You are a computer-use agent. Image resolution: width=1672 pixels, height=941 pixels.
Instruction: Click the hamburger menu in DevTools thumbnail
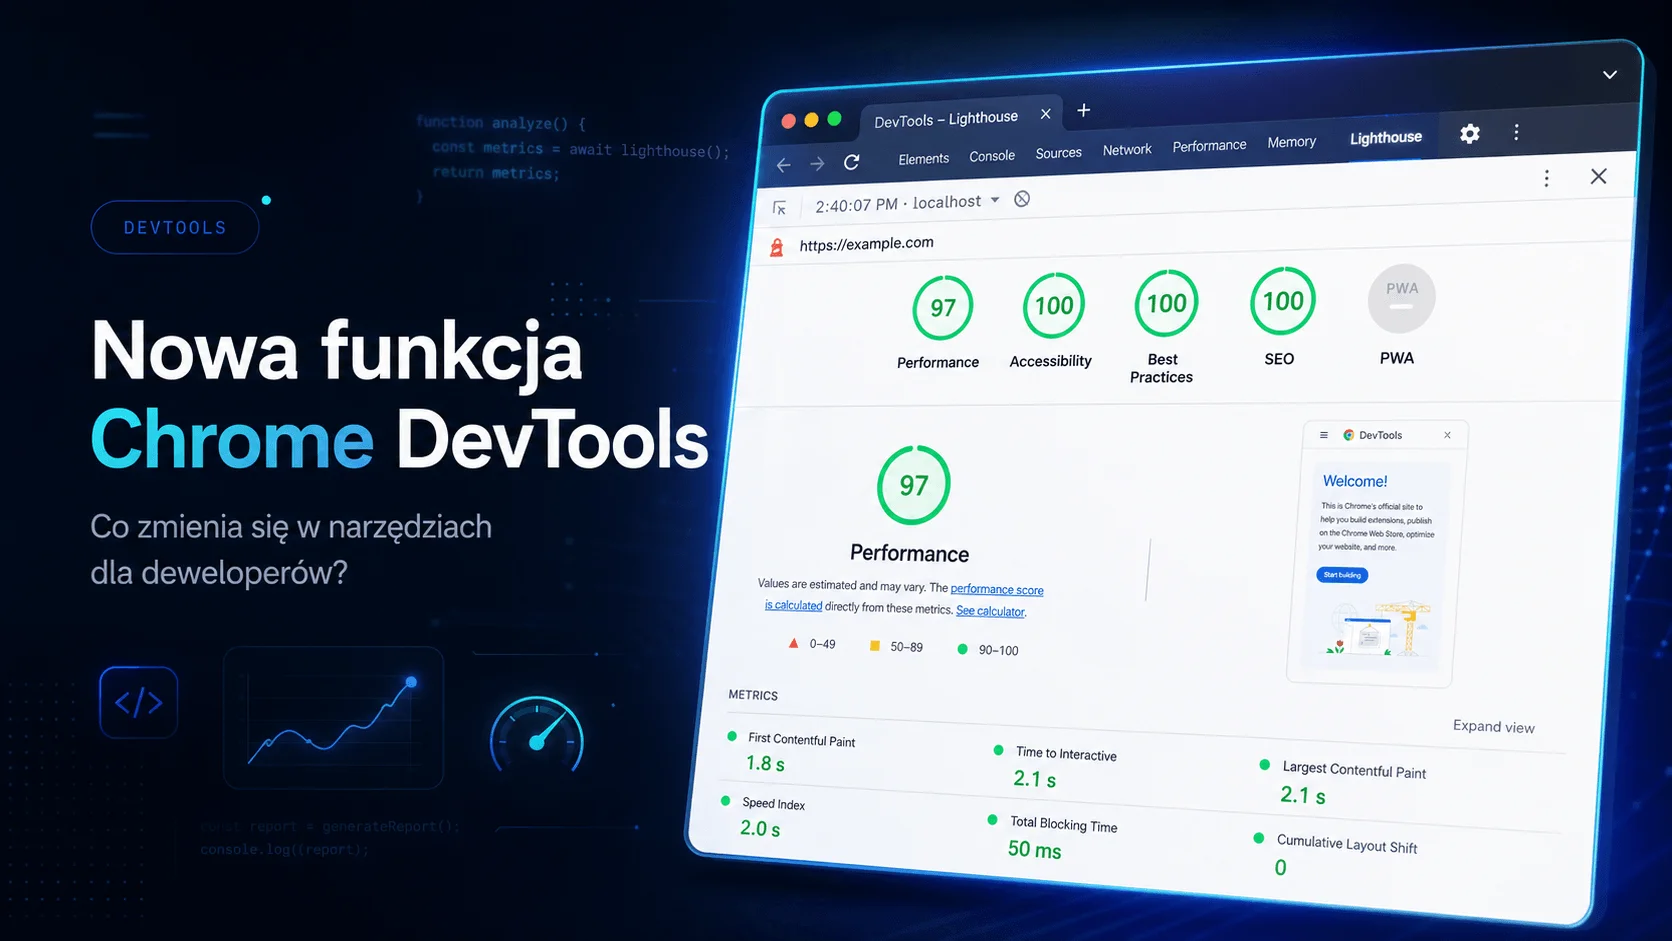tap(1324, 435)
